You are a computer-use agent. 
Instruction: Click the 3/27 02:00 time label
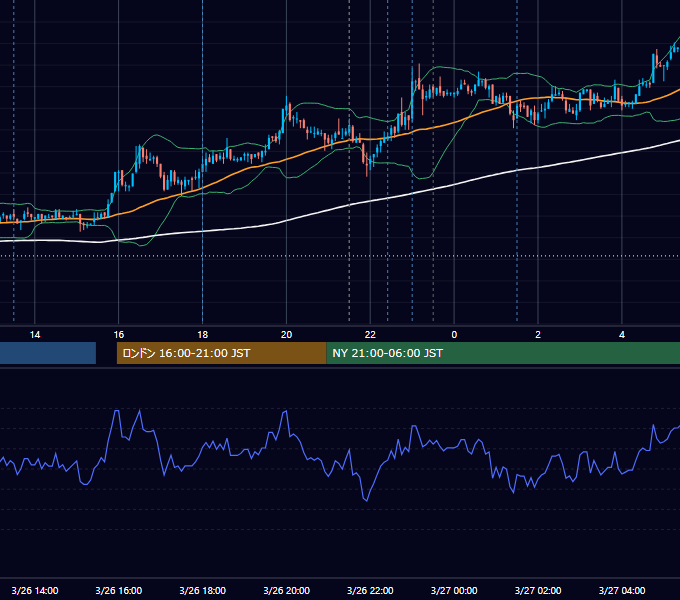click(x=538, y=590)
